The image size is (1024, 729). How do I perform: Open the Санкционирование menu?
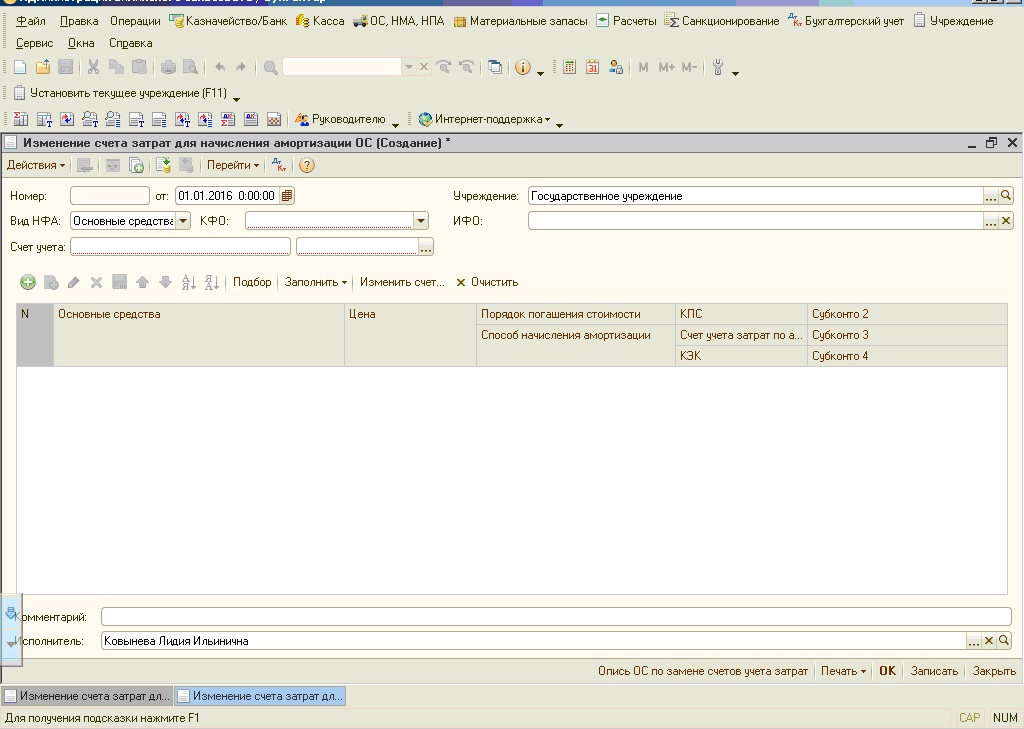[x=722, y=21]
